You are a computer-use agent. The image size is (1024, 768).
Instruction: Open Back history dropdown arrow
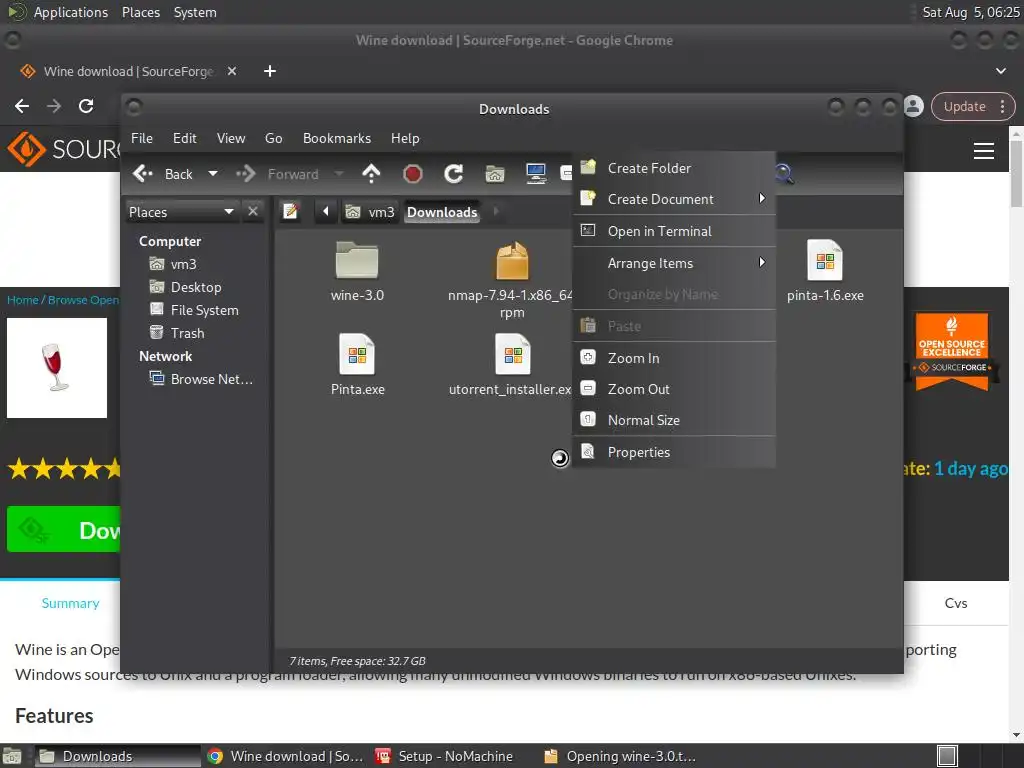click(213, 174)
